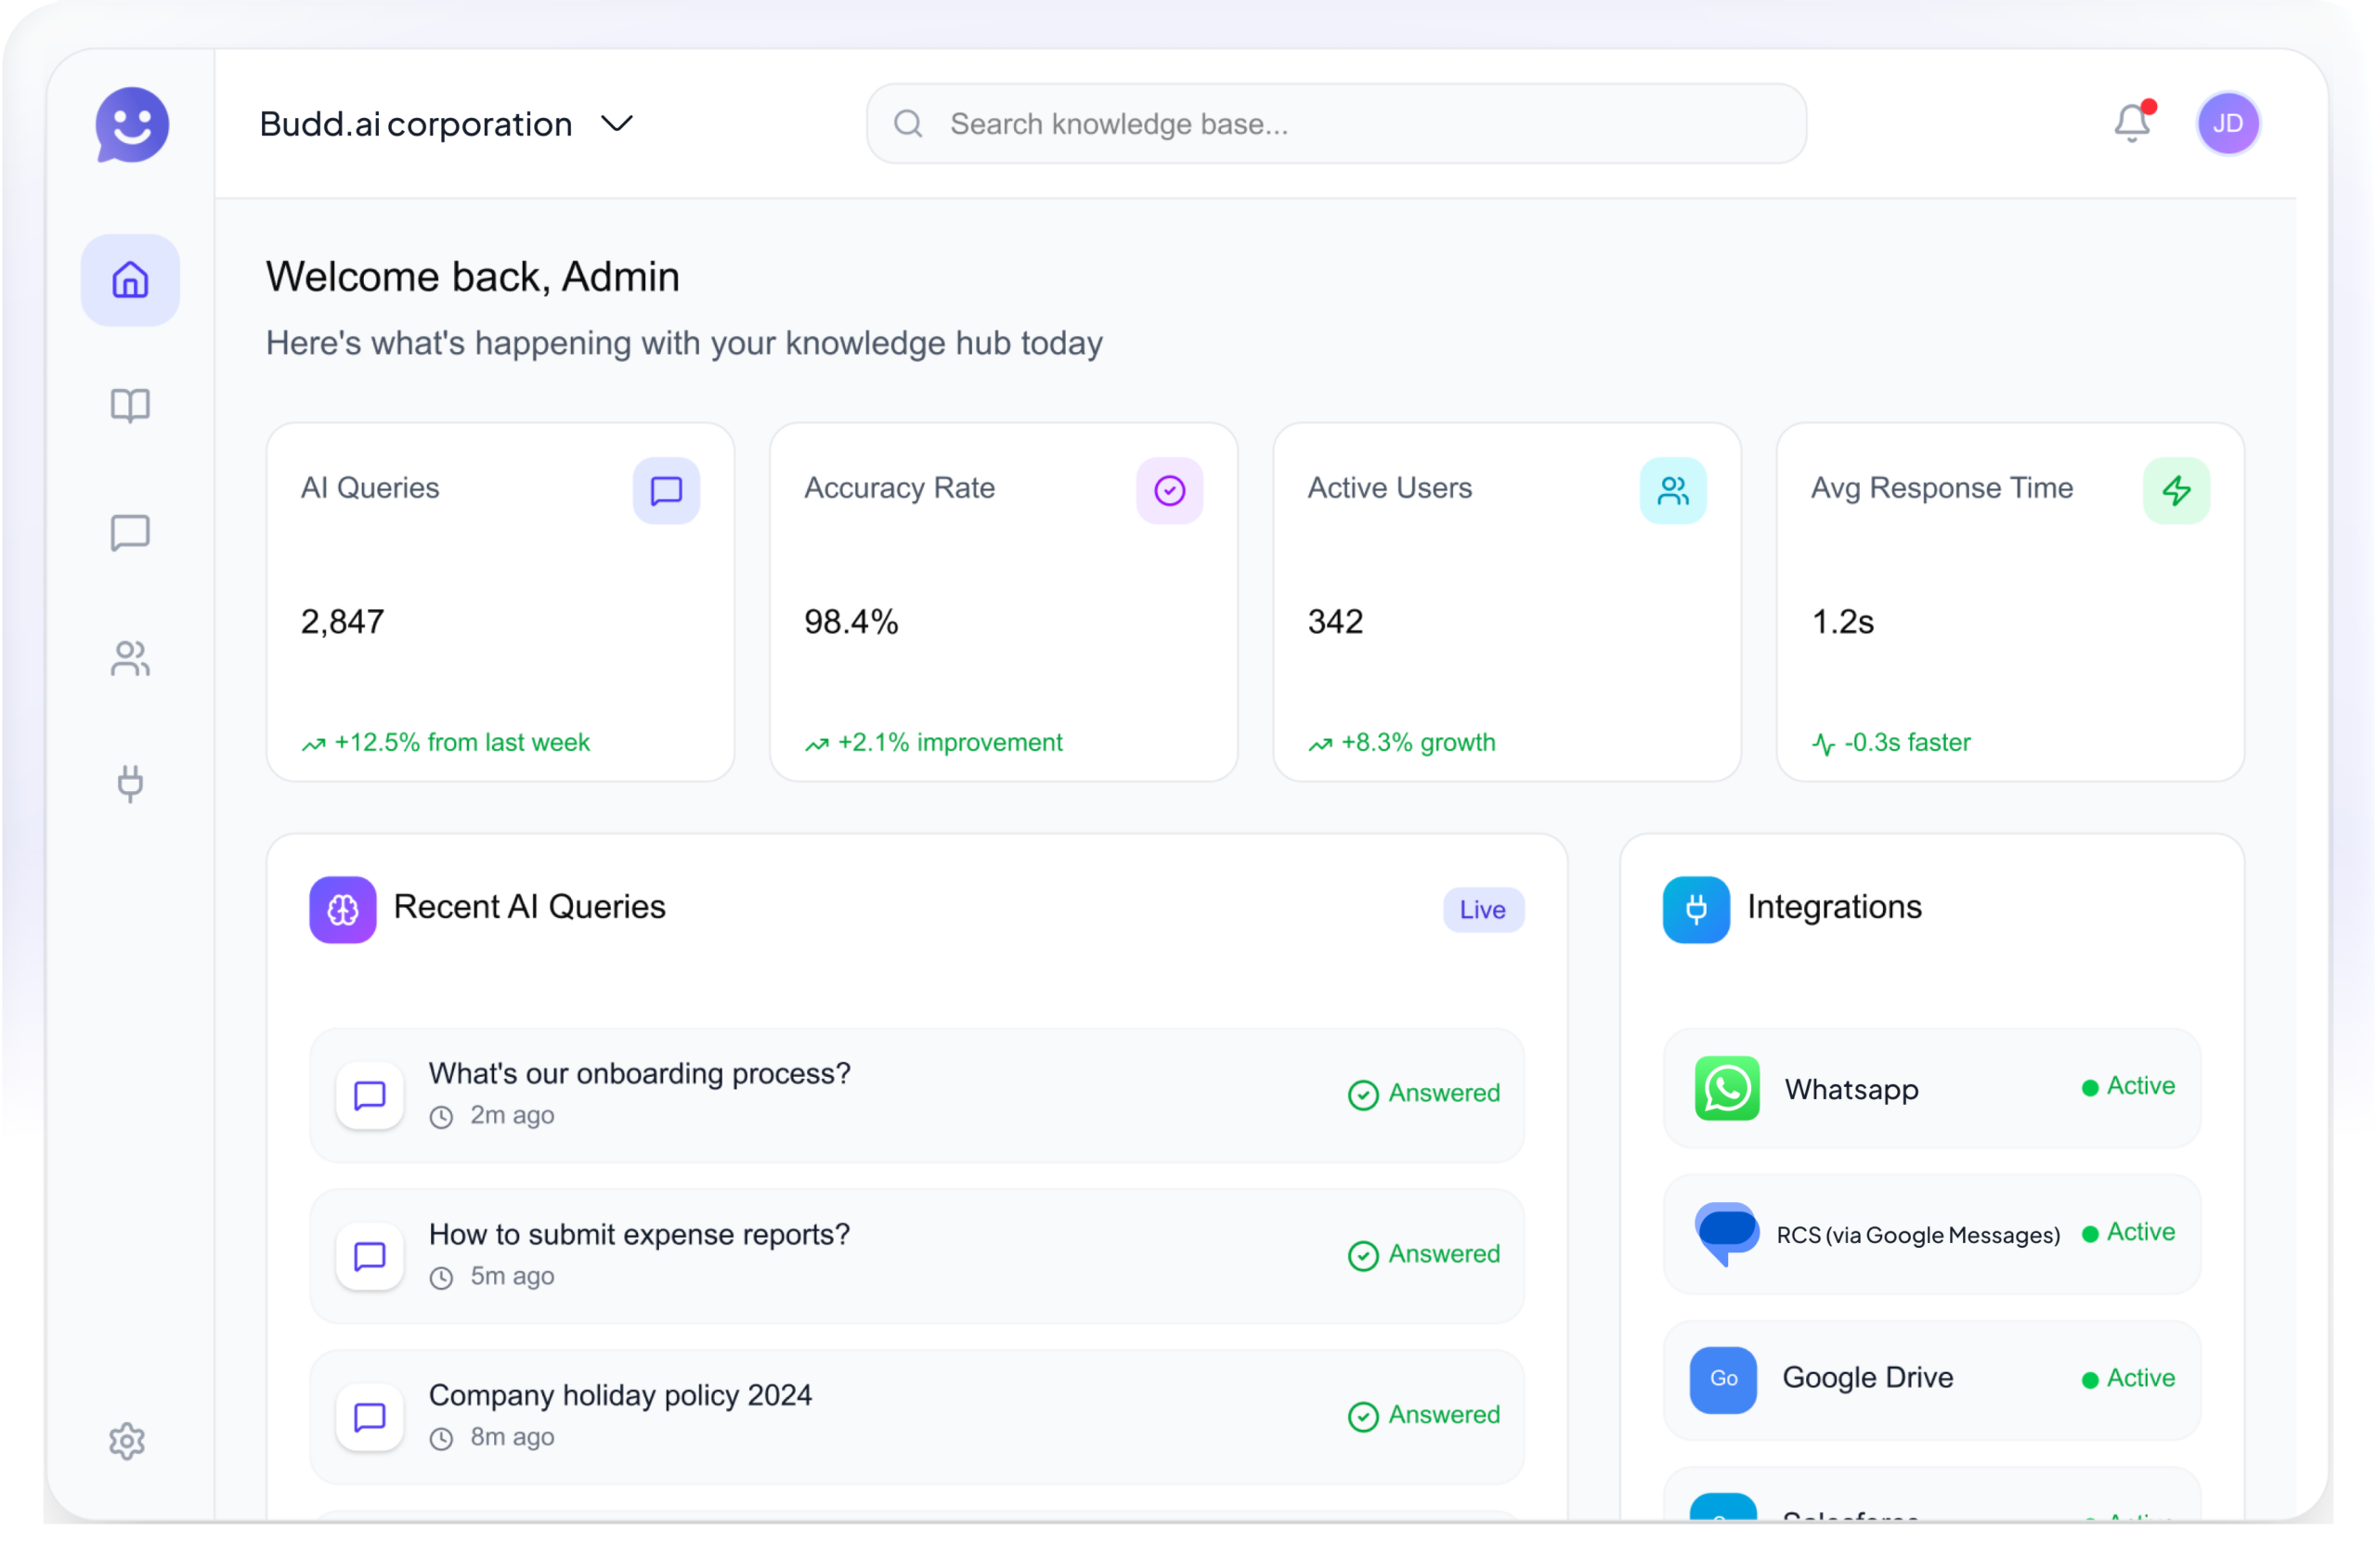Open the JD profile avatar
Viewport: 2377px width, 1568px height.
2227,123
